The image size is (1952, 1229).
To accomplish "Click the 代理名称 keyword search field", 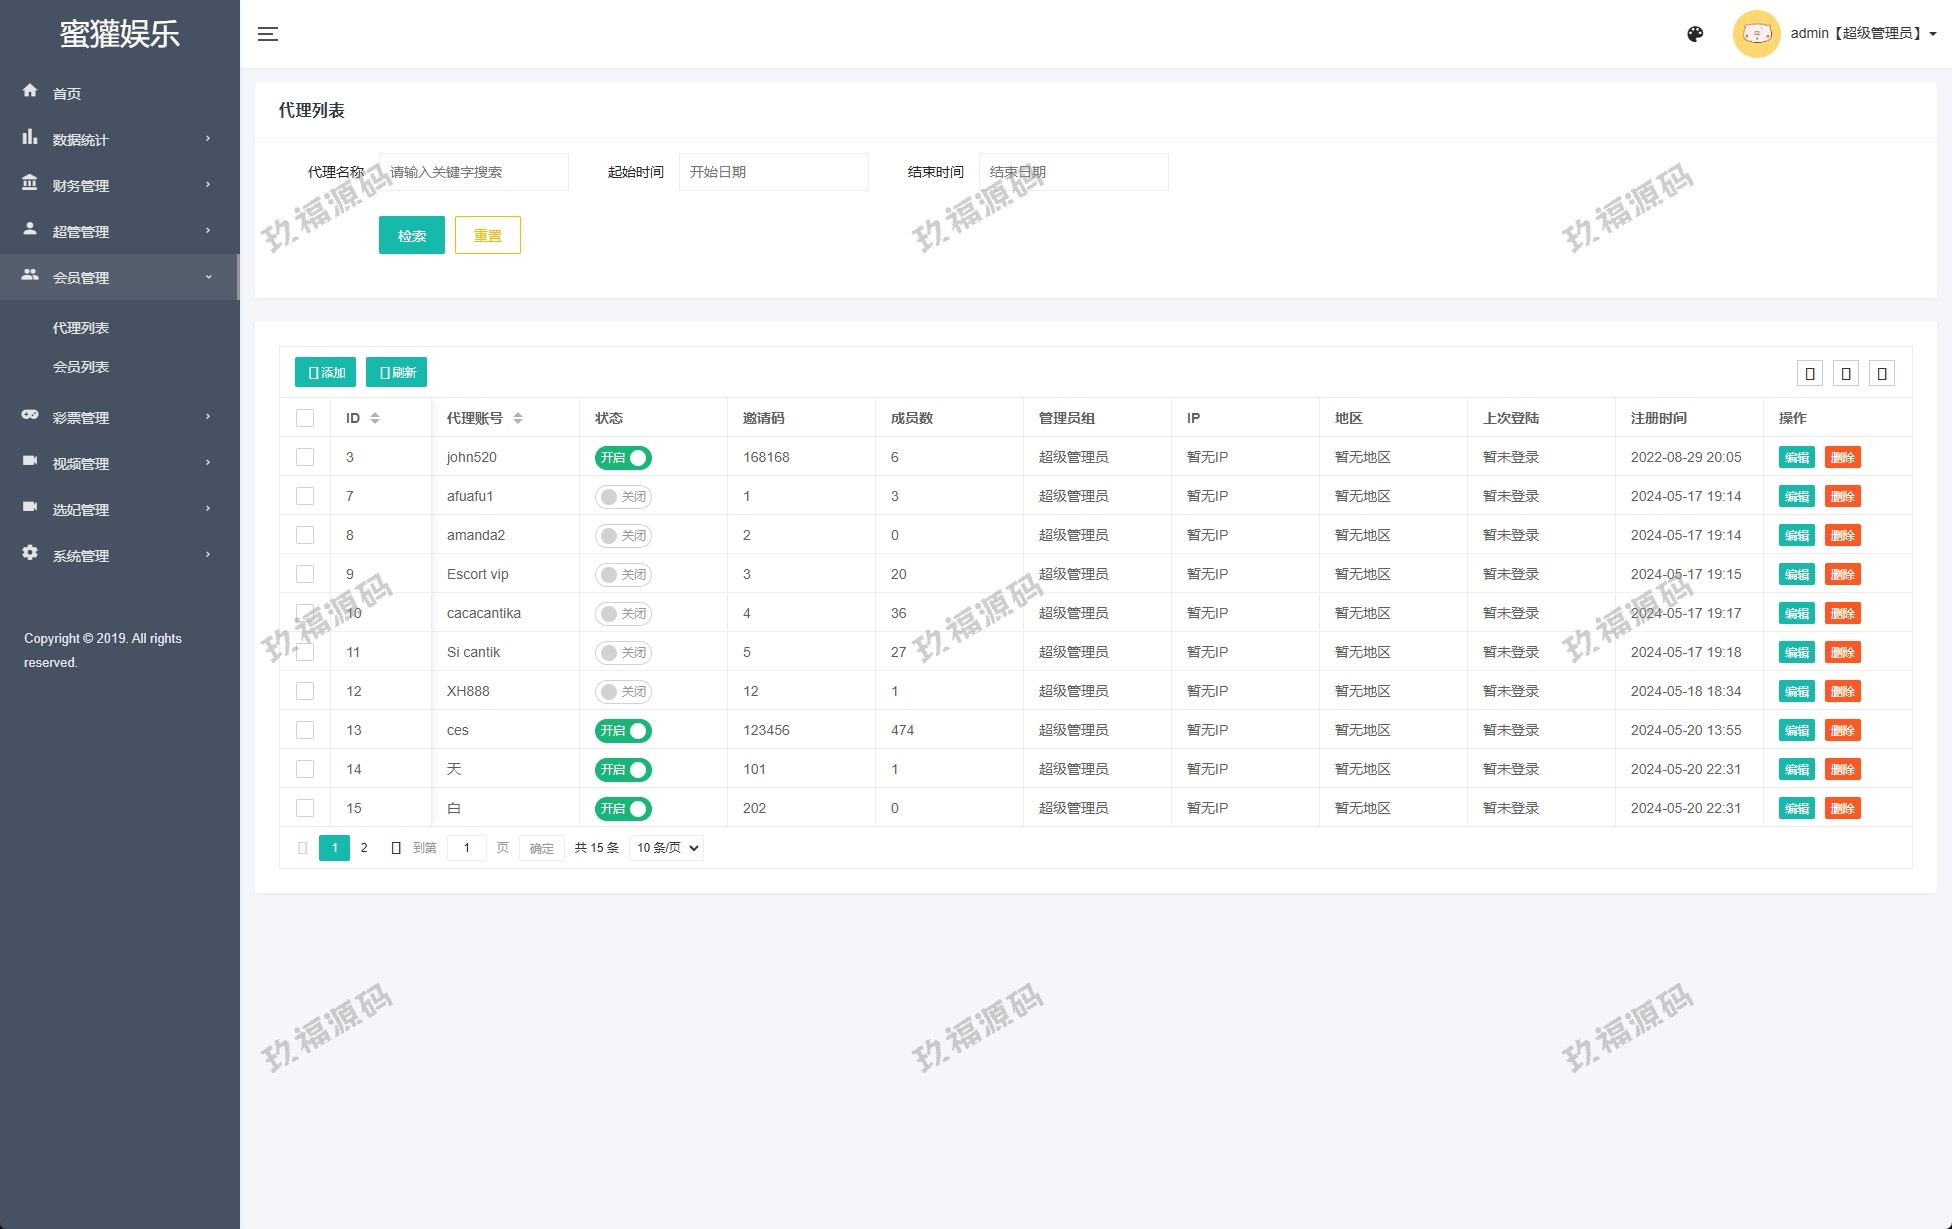I will click(474, 172).
